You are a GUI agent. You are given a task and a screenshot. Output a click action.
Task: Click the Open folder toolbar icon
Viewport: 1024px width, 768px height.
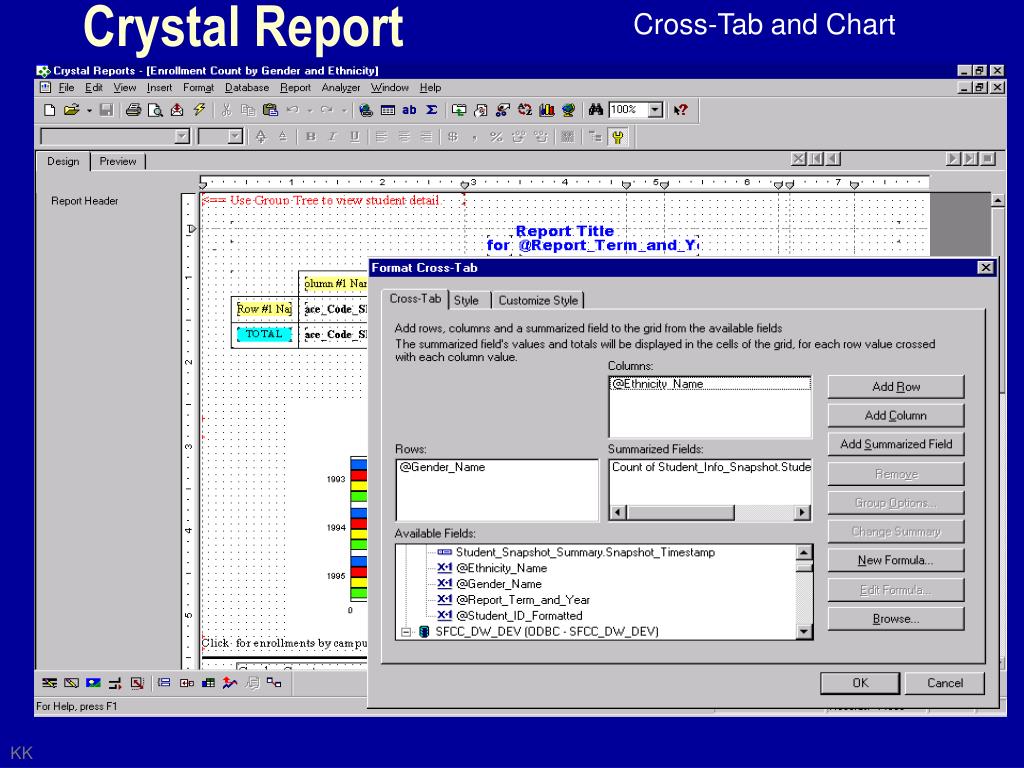[x=71, y=110]
